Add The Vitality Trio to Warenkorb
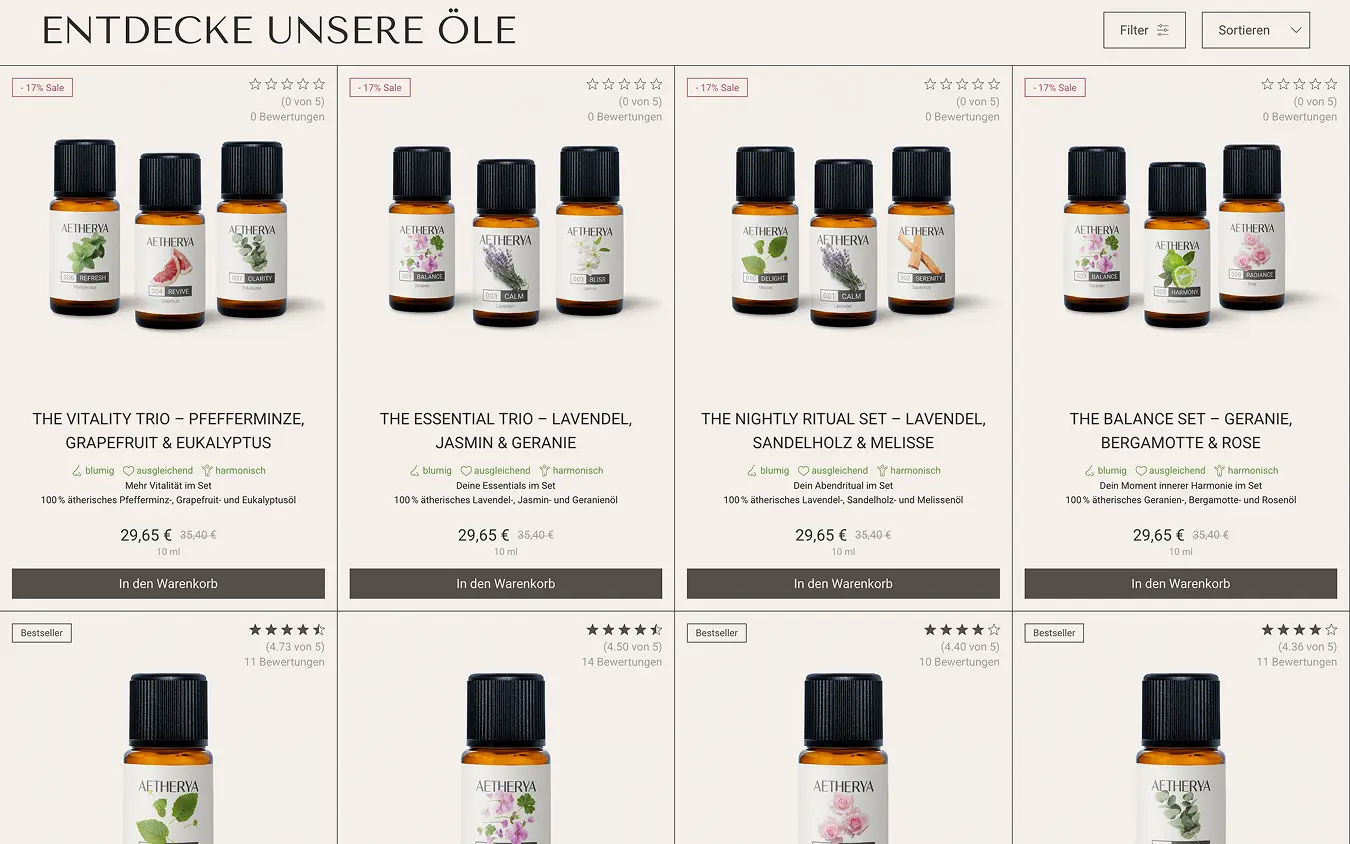Screen dimensions: 1350x844 click(168, 584)
